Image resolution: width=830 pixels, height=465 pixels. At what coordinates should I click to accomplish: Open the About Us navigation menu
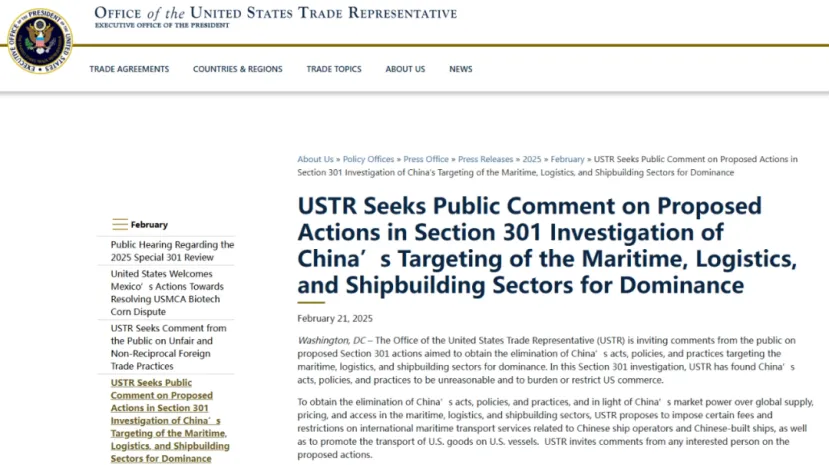click(x=405, y=69)
